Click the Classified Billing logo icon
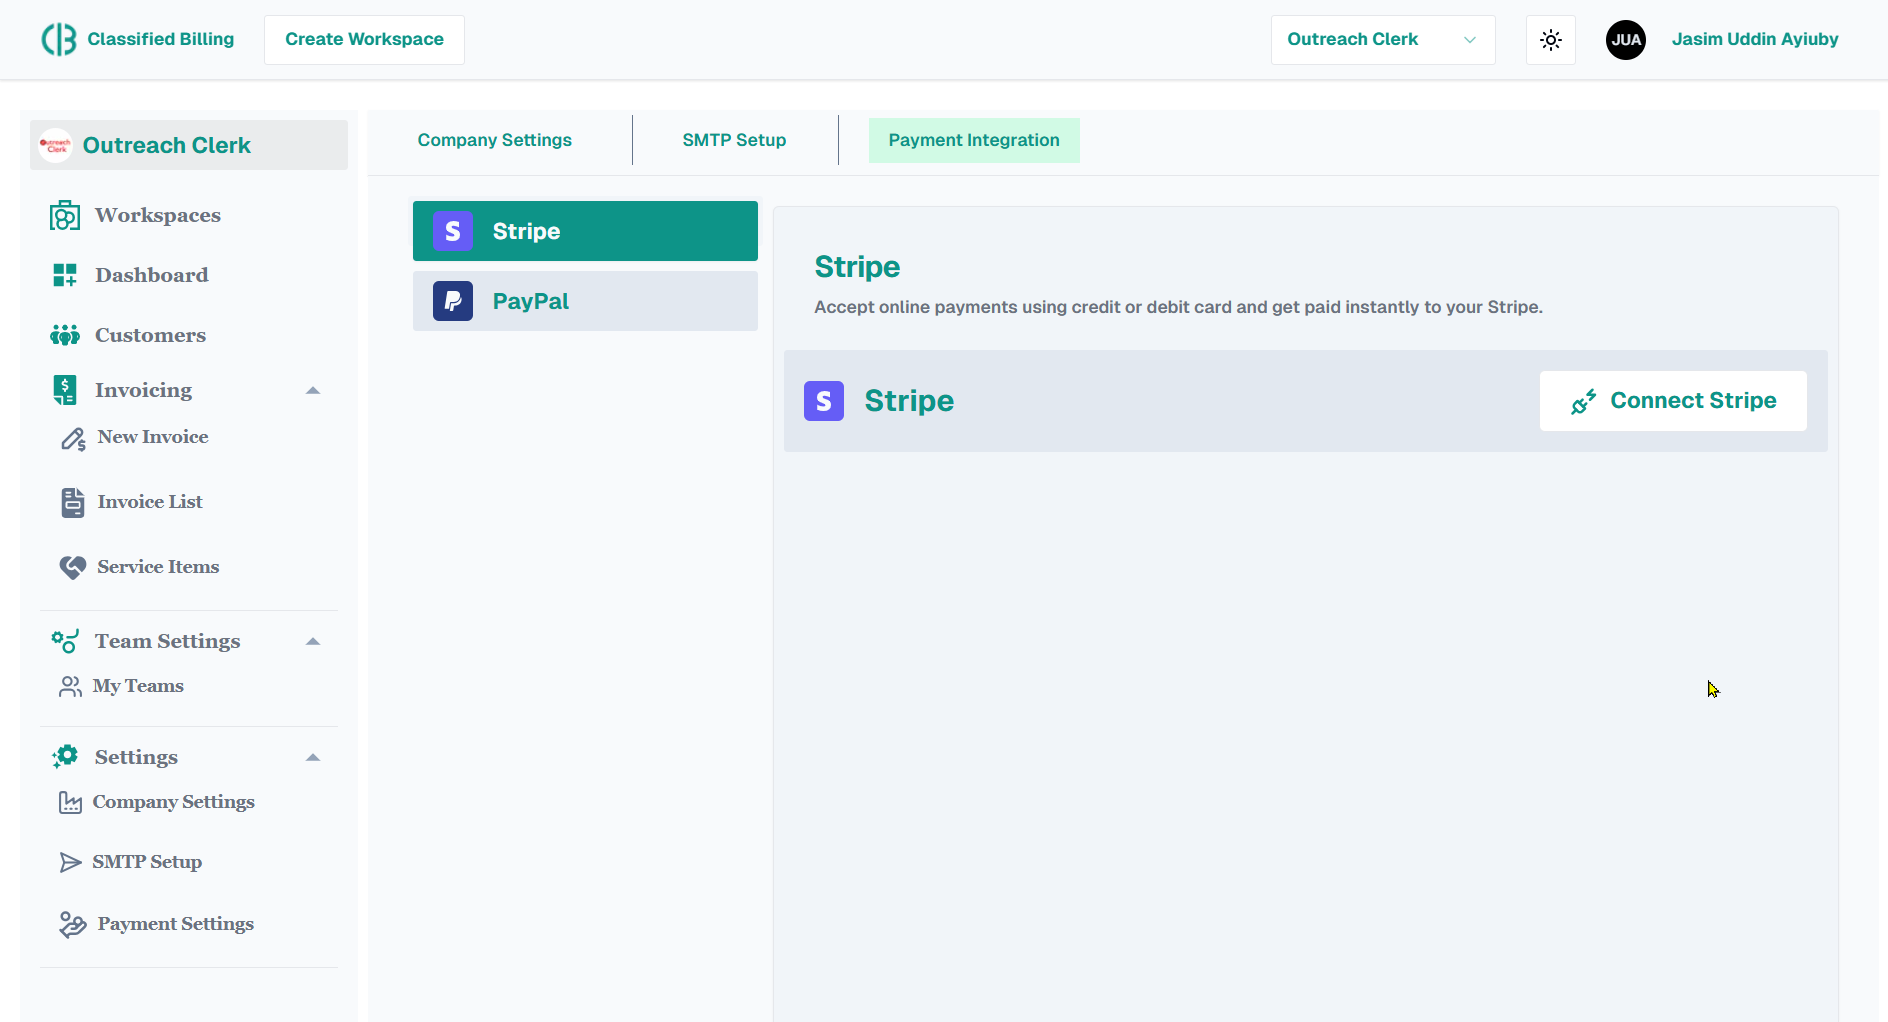 click(59, 39)
